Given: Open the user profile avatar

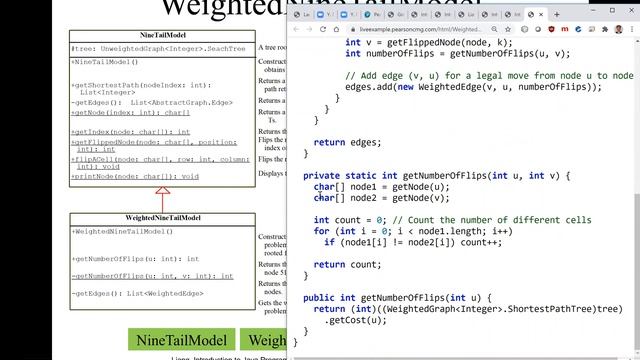Looking at the screenshot, I should 619,29.
